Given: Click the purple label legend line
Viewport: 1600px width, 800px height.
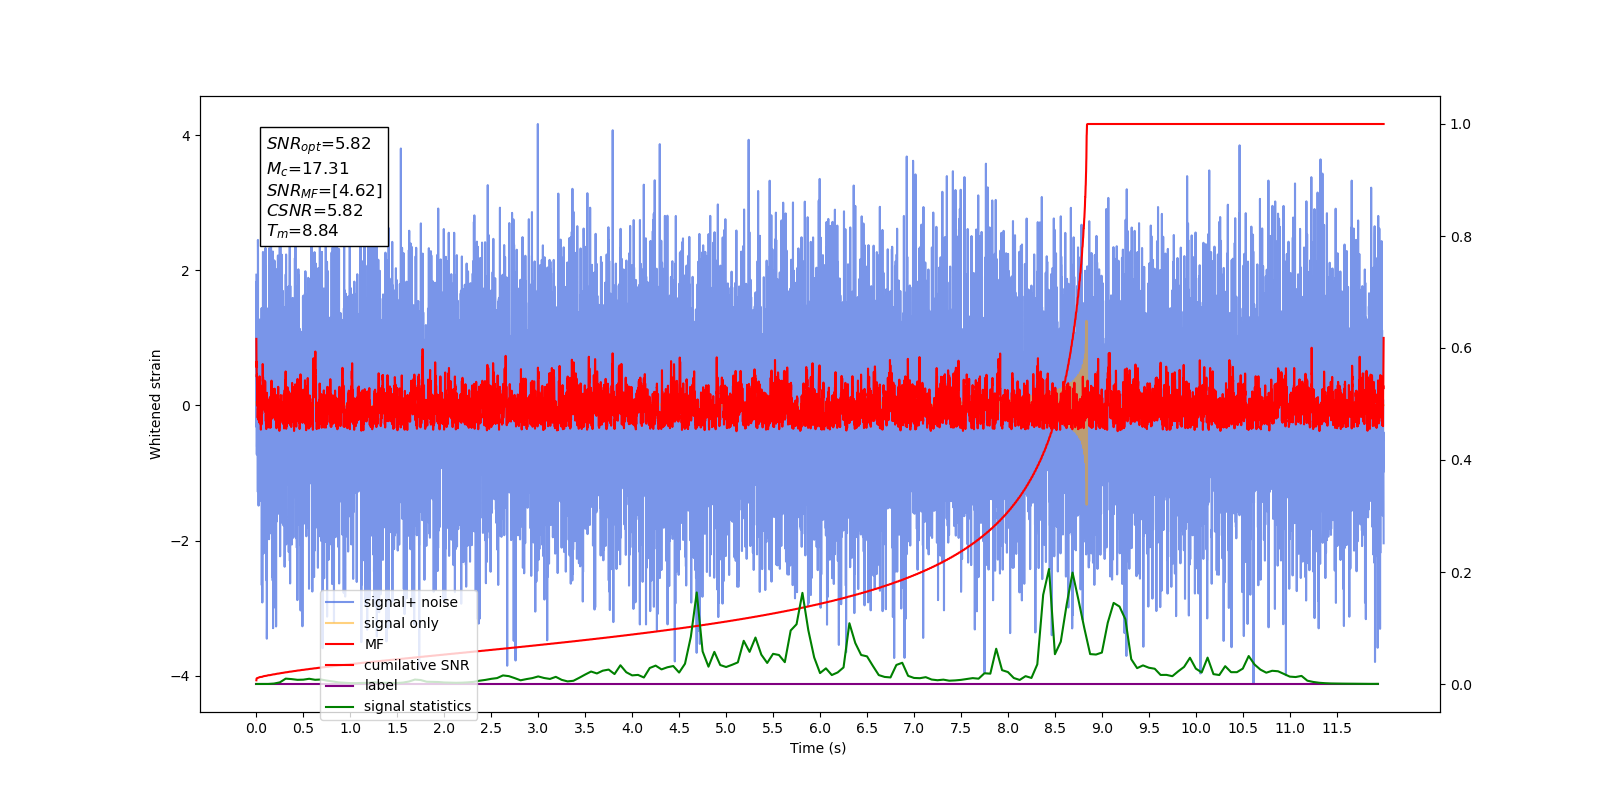Looking at the screenshot, I should (340, 686).
